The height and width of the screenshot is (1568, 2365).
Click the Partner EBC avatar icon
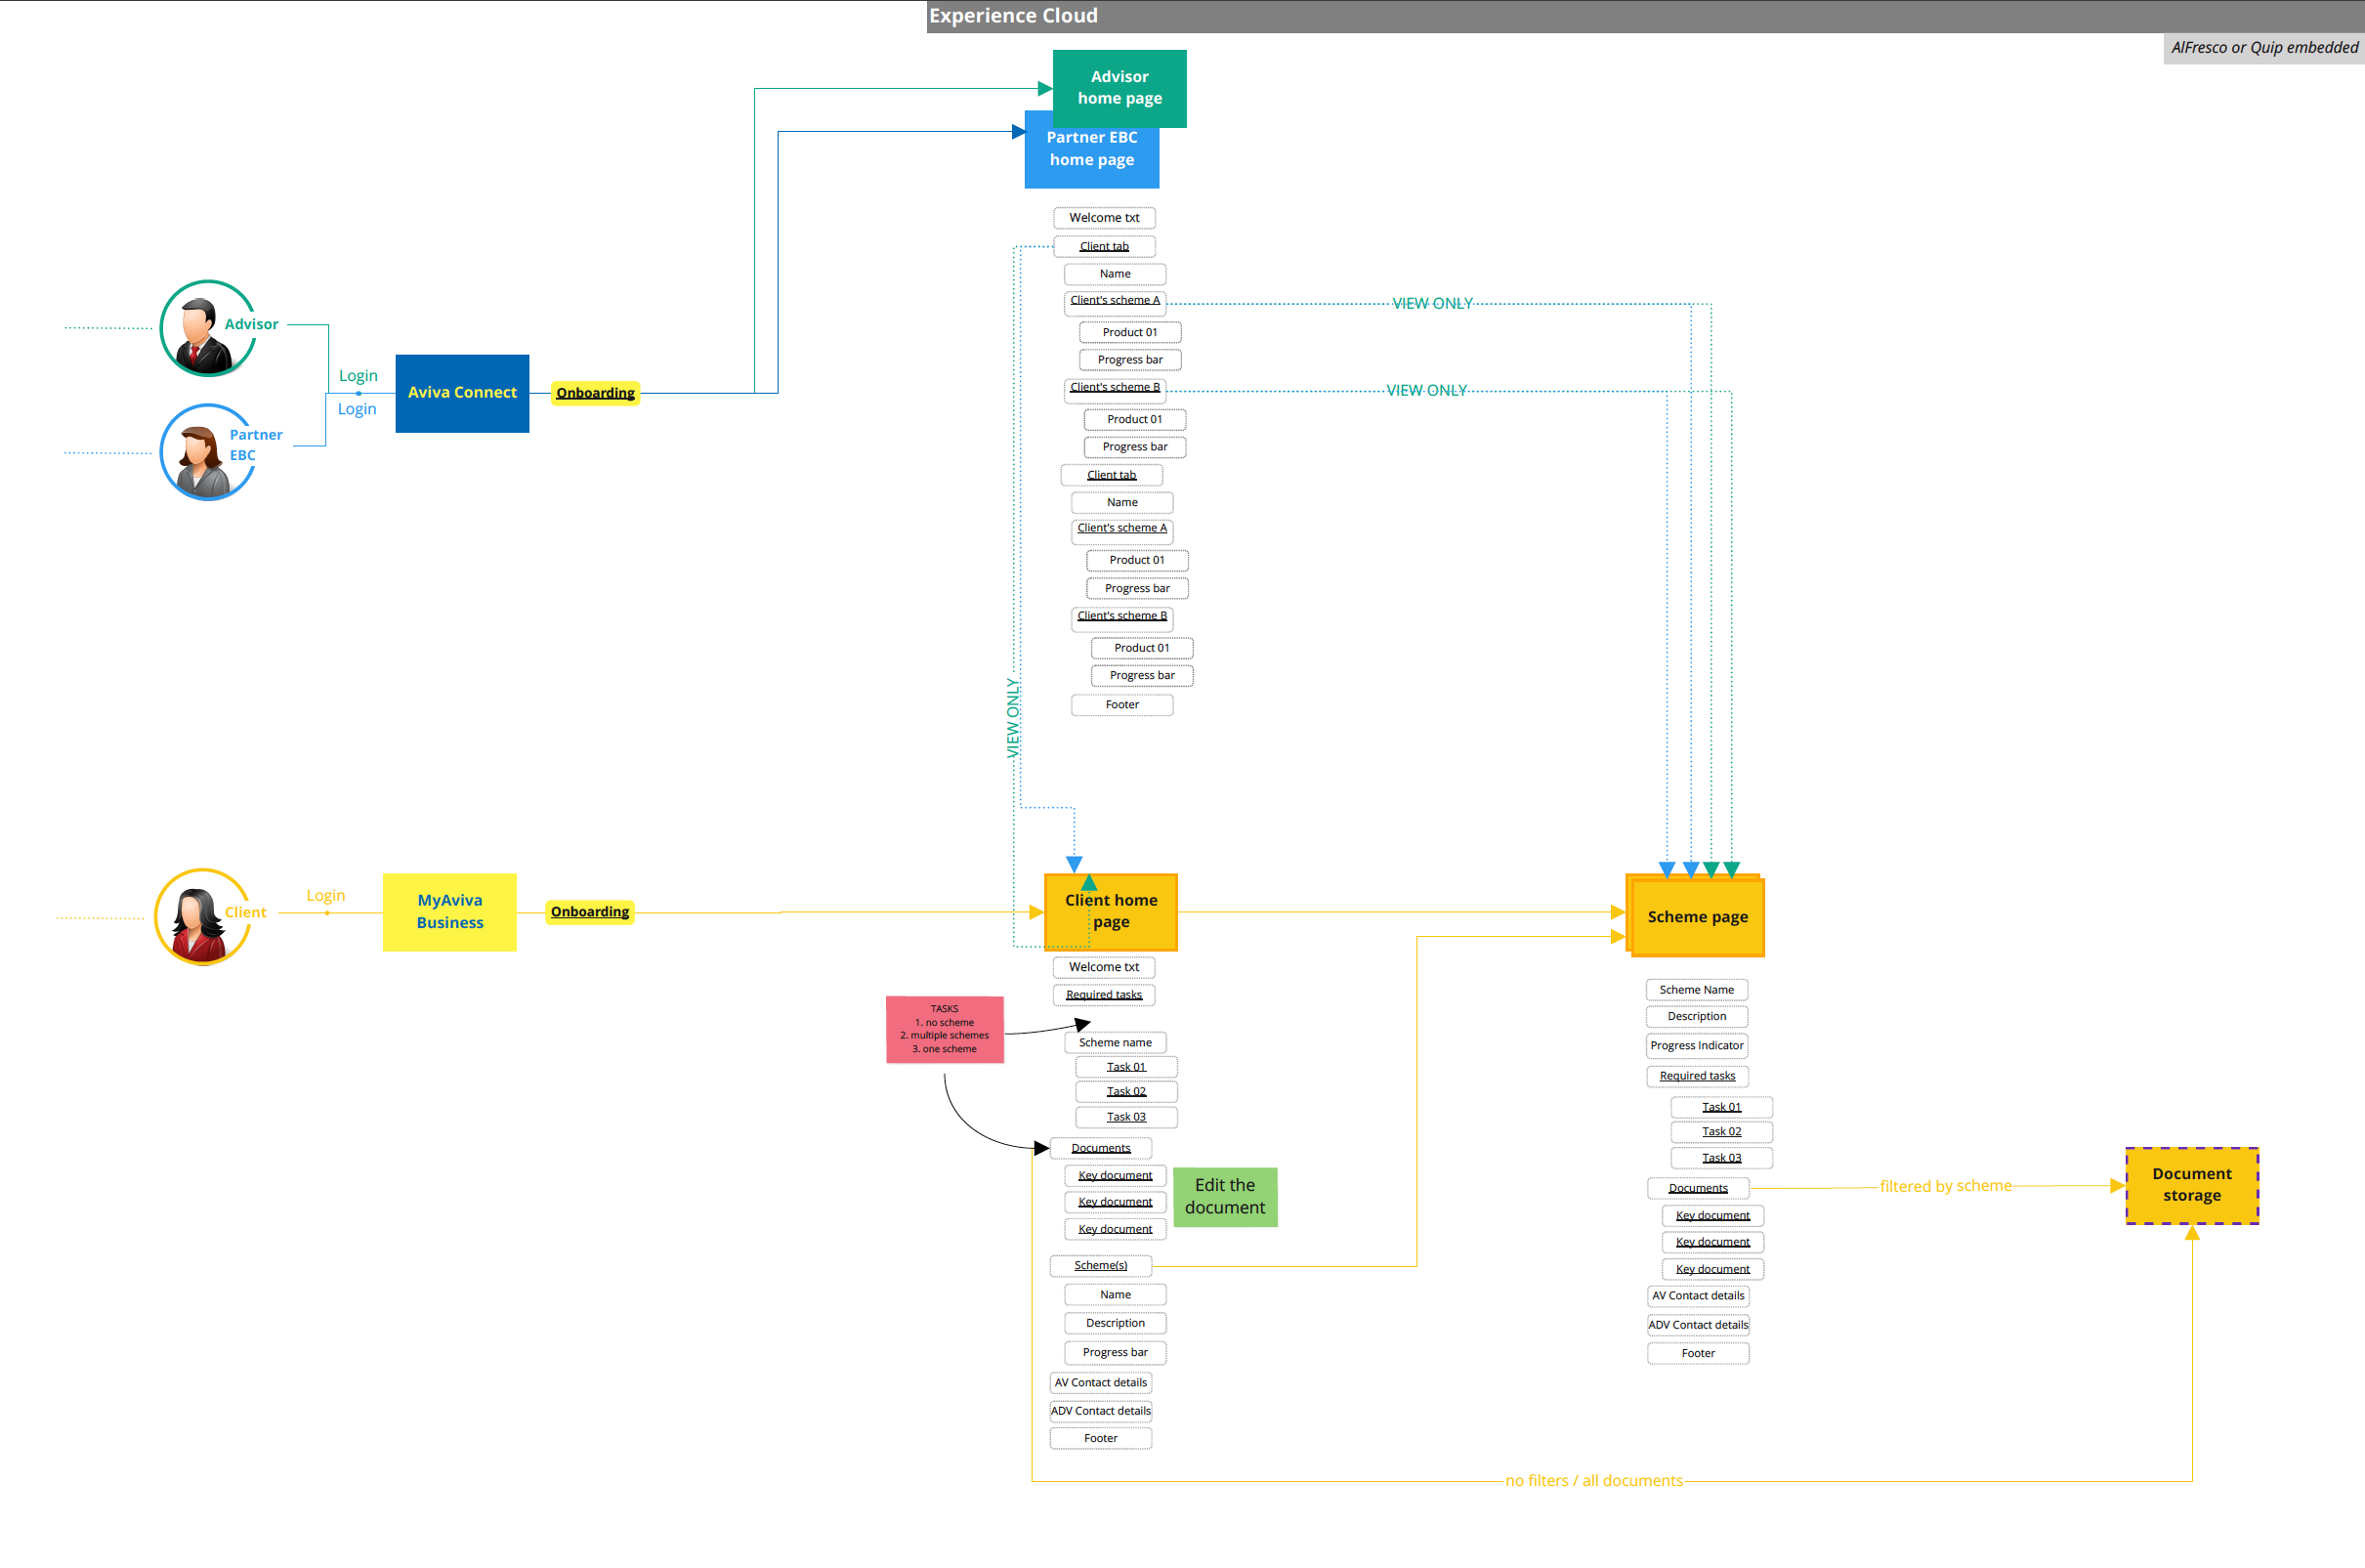[x=203, y=455]
